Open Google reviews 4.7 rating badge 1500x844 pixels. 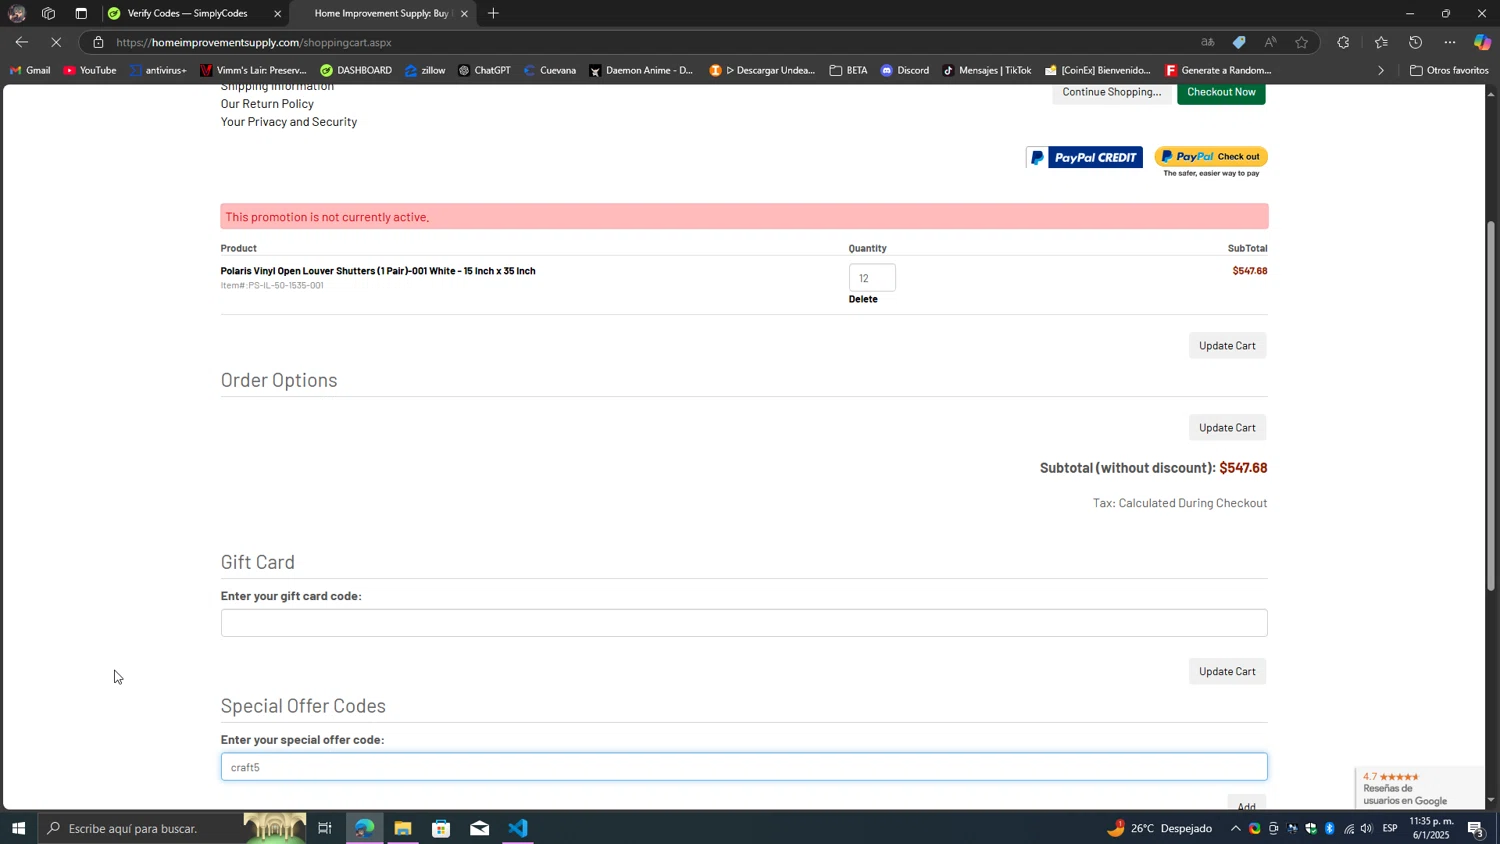click(1420, 788)
